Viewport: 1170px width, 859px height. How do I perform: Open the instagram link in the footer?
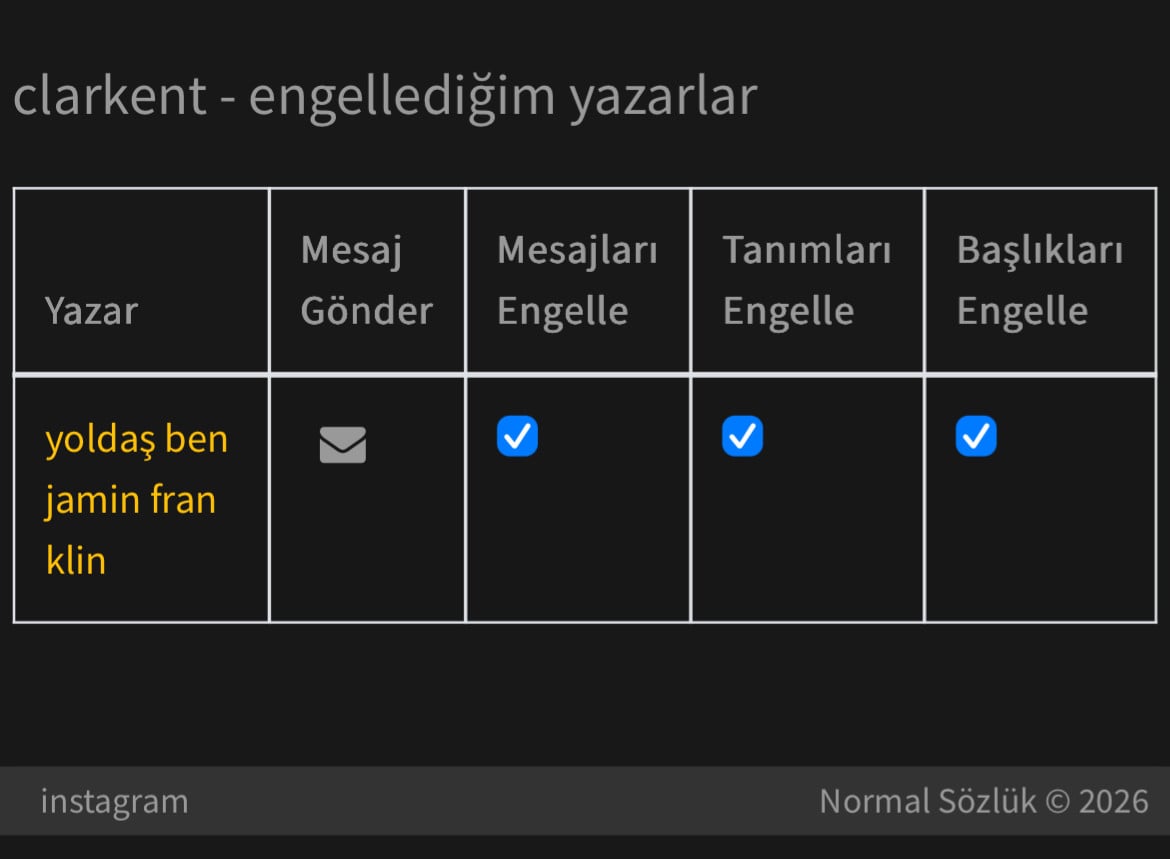[114, 801]
